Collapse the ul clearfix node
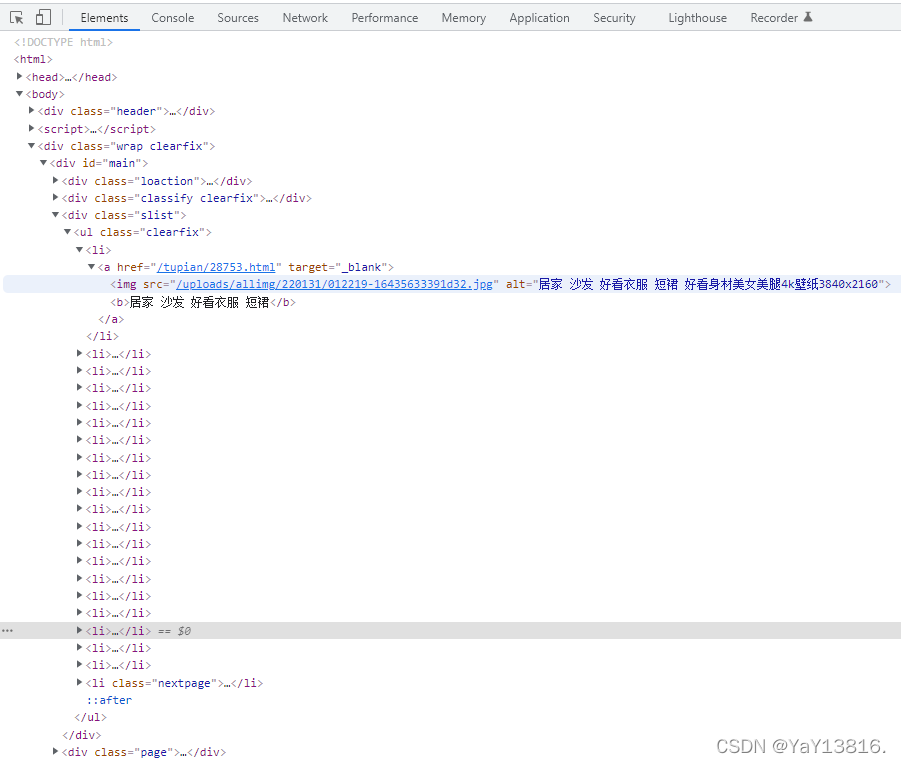This screenshot has height=763, width=901. [68, 232]
